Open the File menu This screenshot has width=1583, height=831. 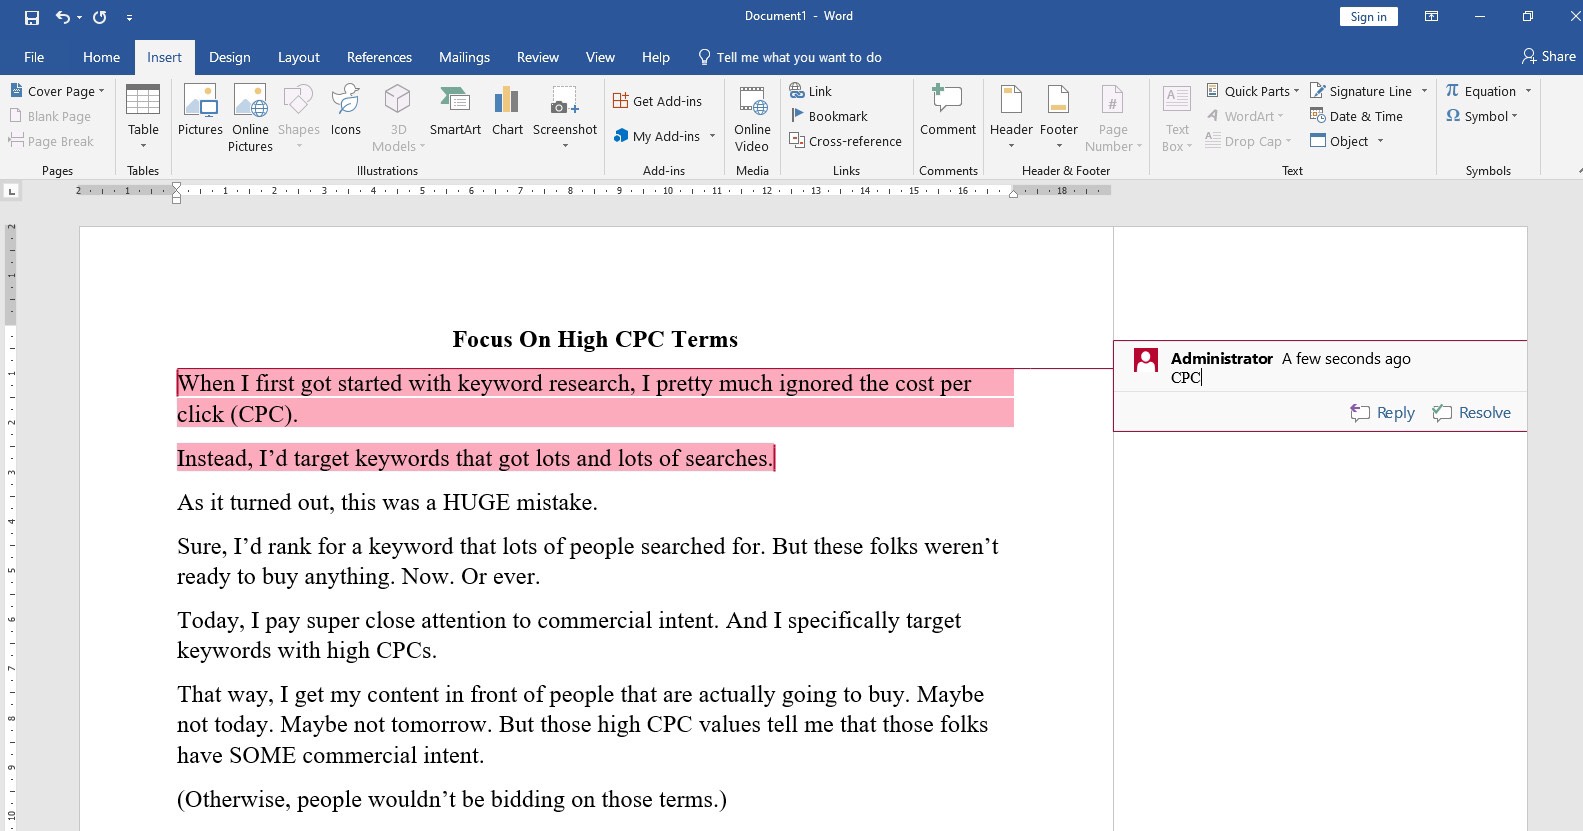click(34, 57)
